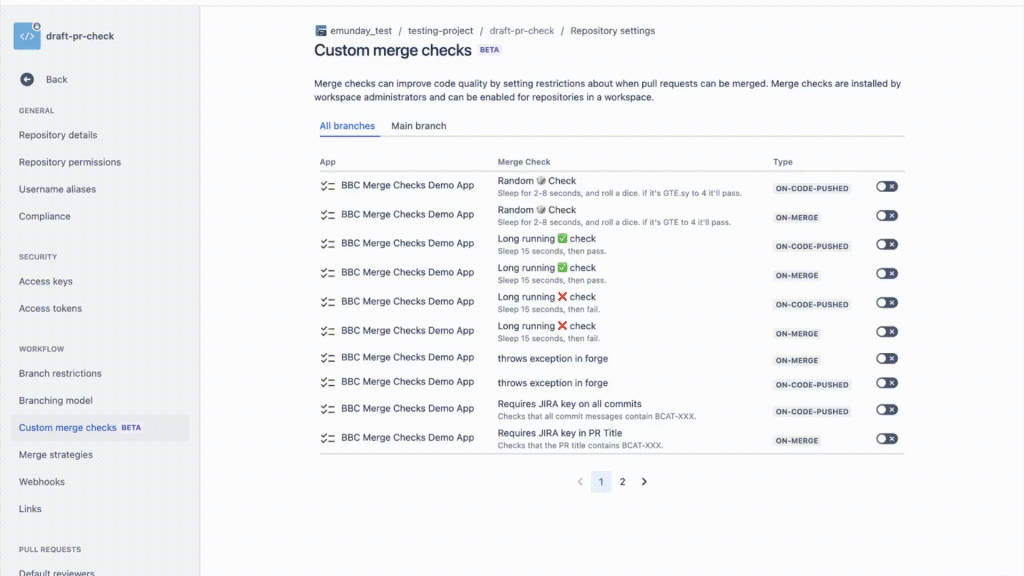Enable Random Check ON-MERGE toggle

click(887, 216)
